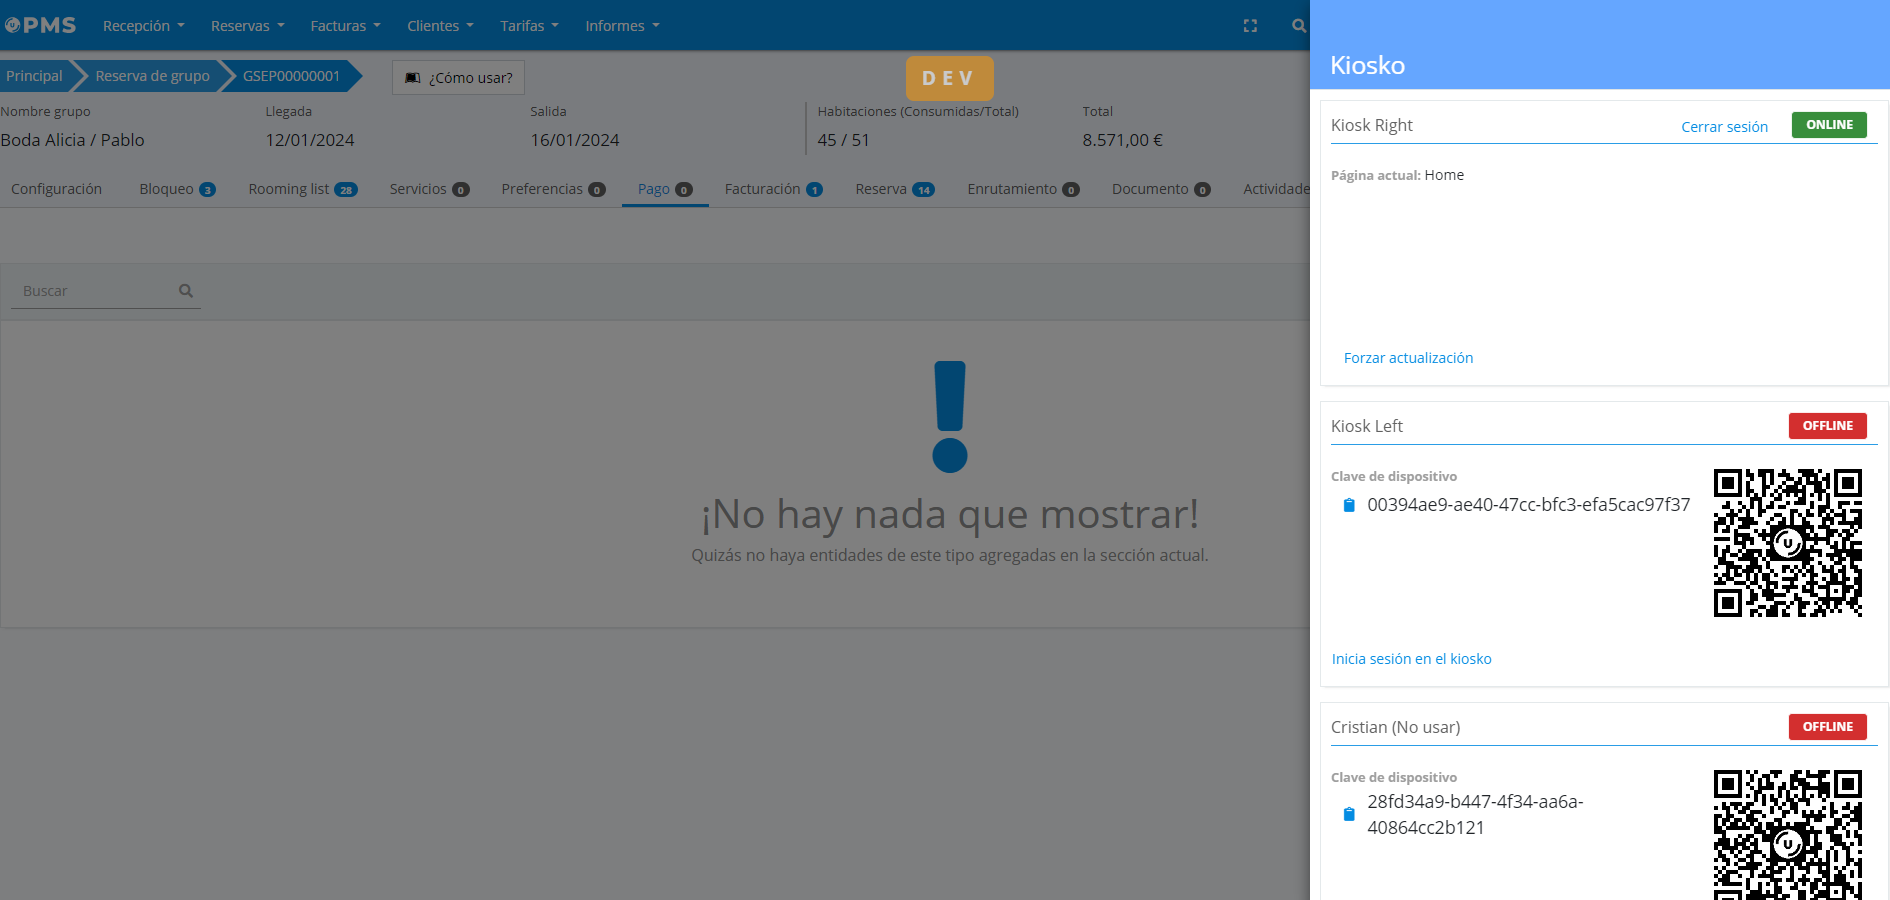The height and width of the screenshot is (900, 1890).
Task: Click Forzar actualización link
Action: 1408,358
